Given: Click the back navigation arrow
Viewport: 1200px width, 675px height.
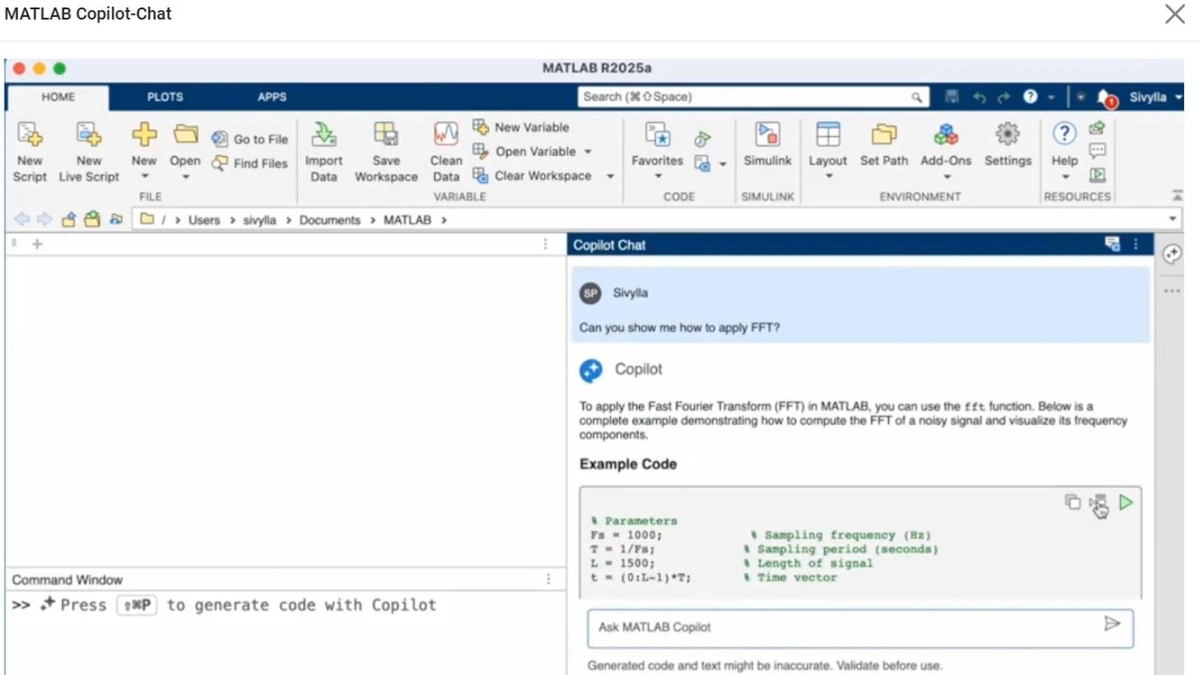Looking at the screenshot, I should coord(21,219).
